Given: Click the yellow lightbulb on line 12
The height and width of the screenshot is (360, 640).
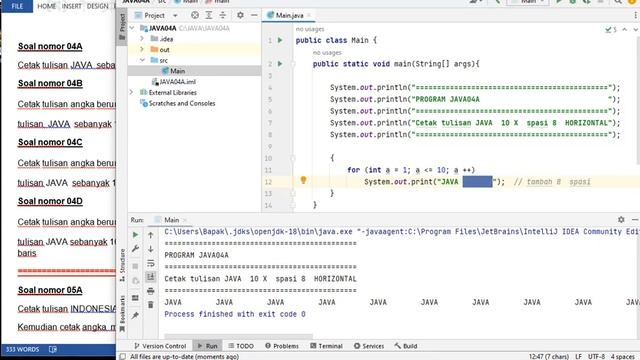Looking at the screenshot, I should coord(303,180).
